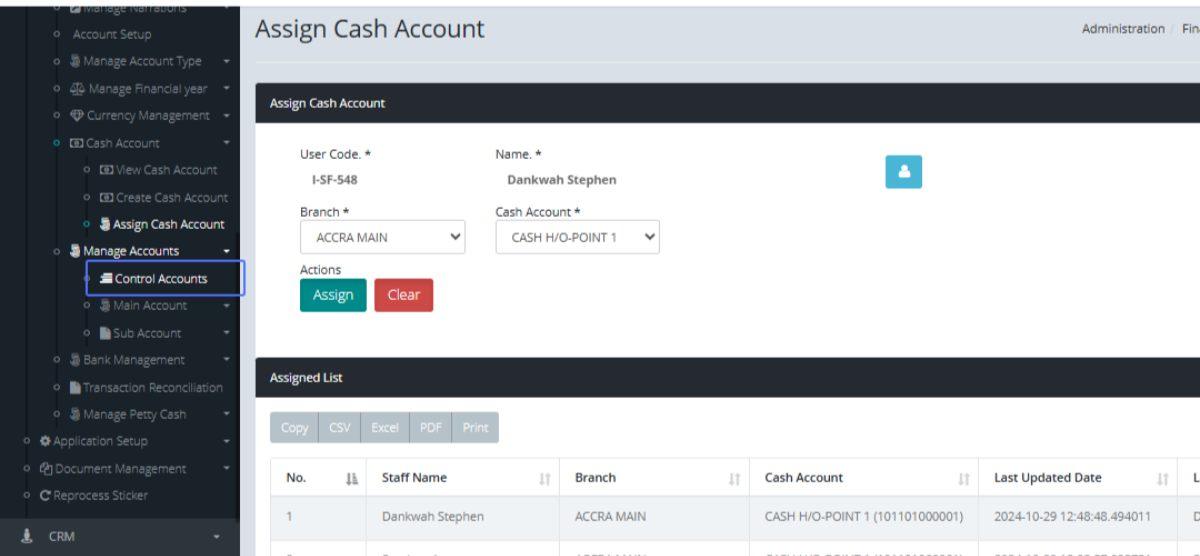Click the Manage Financial year scale icon

(77, 89)
